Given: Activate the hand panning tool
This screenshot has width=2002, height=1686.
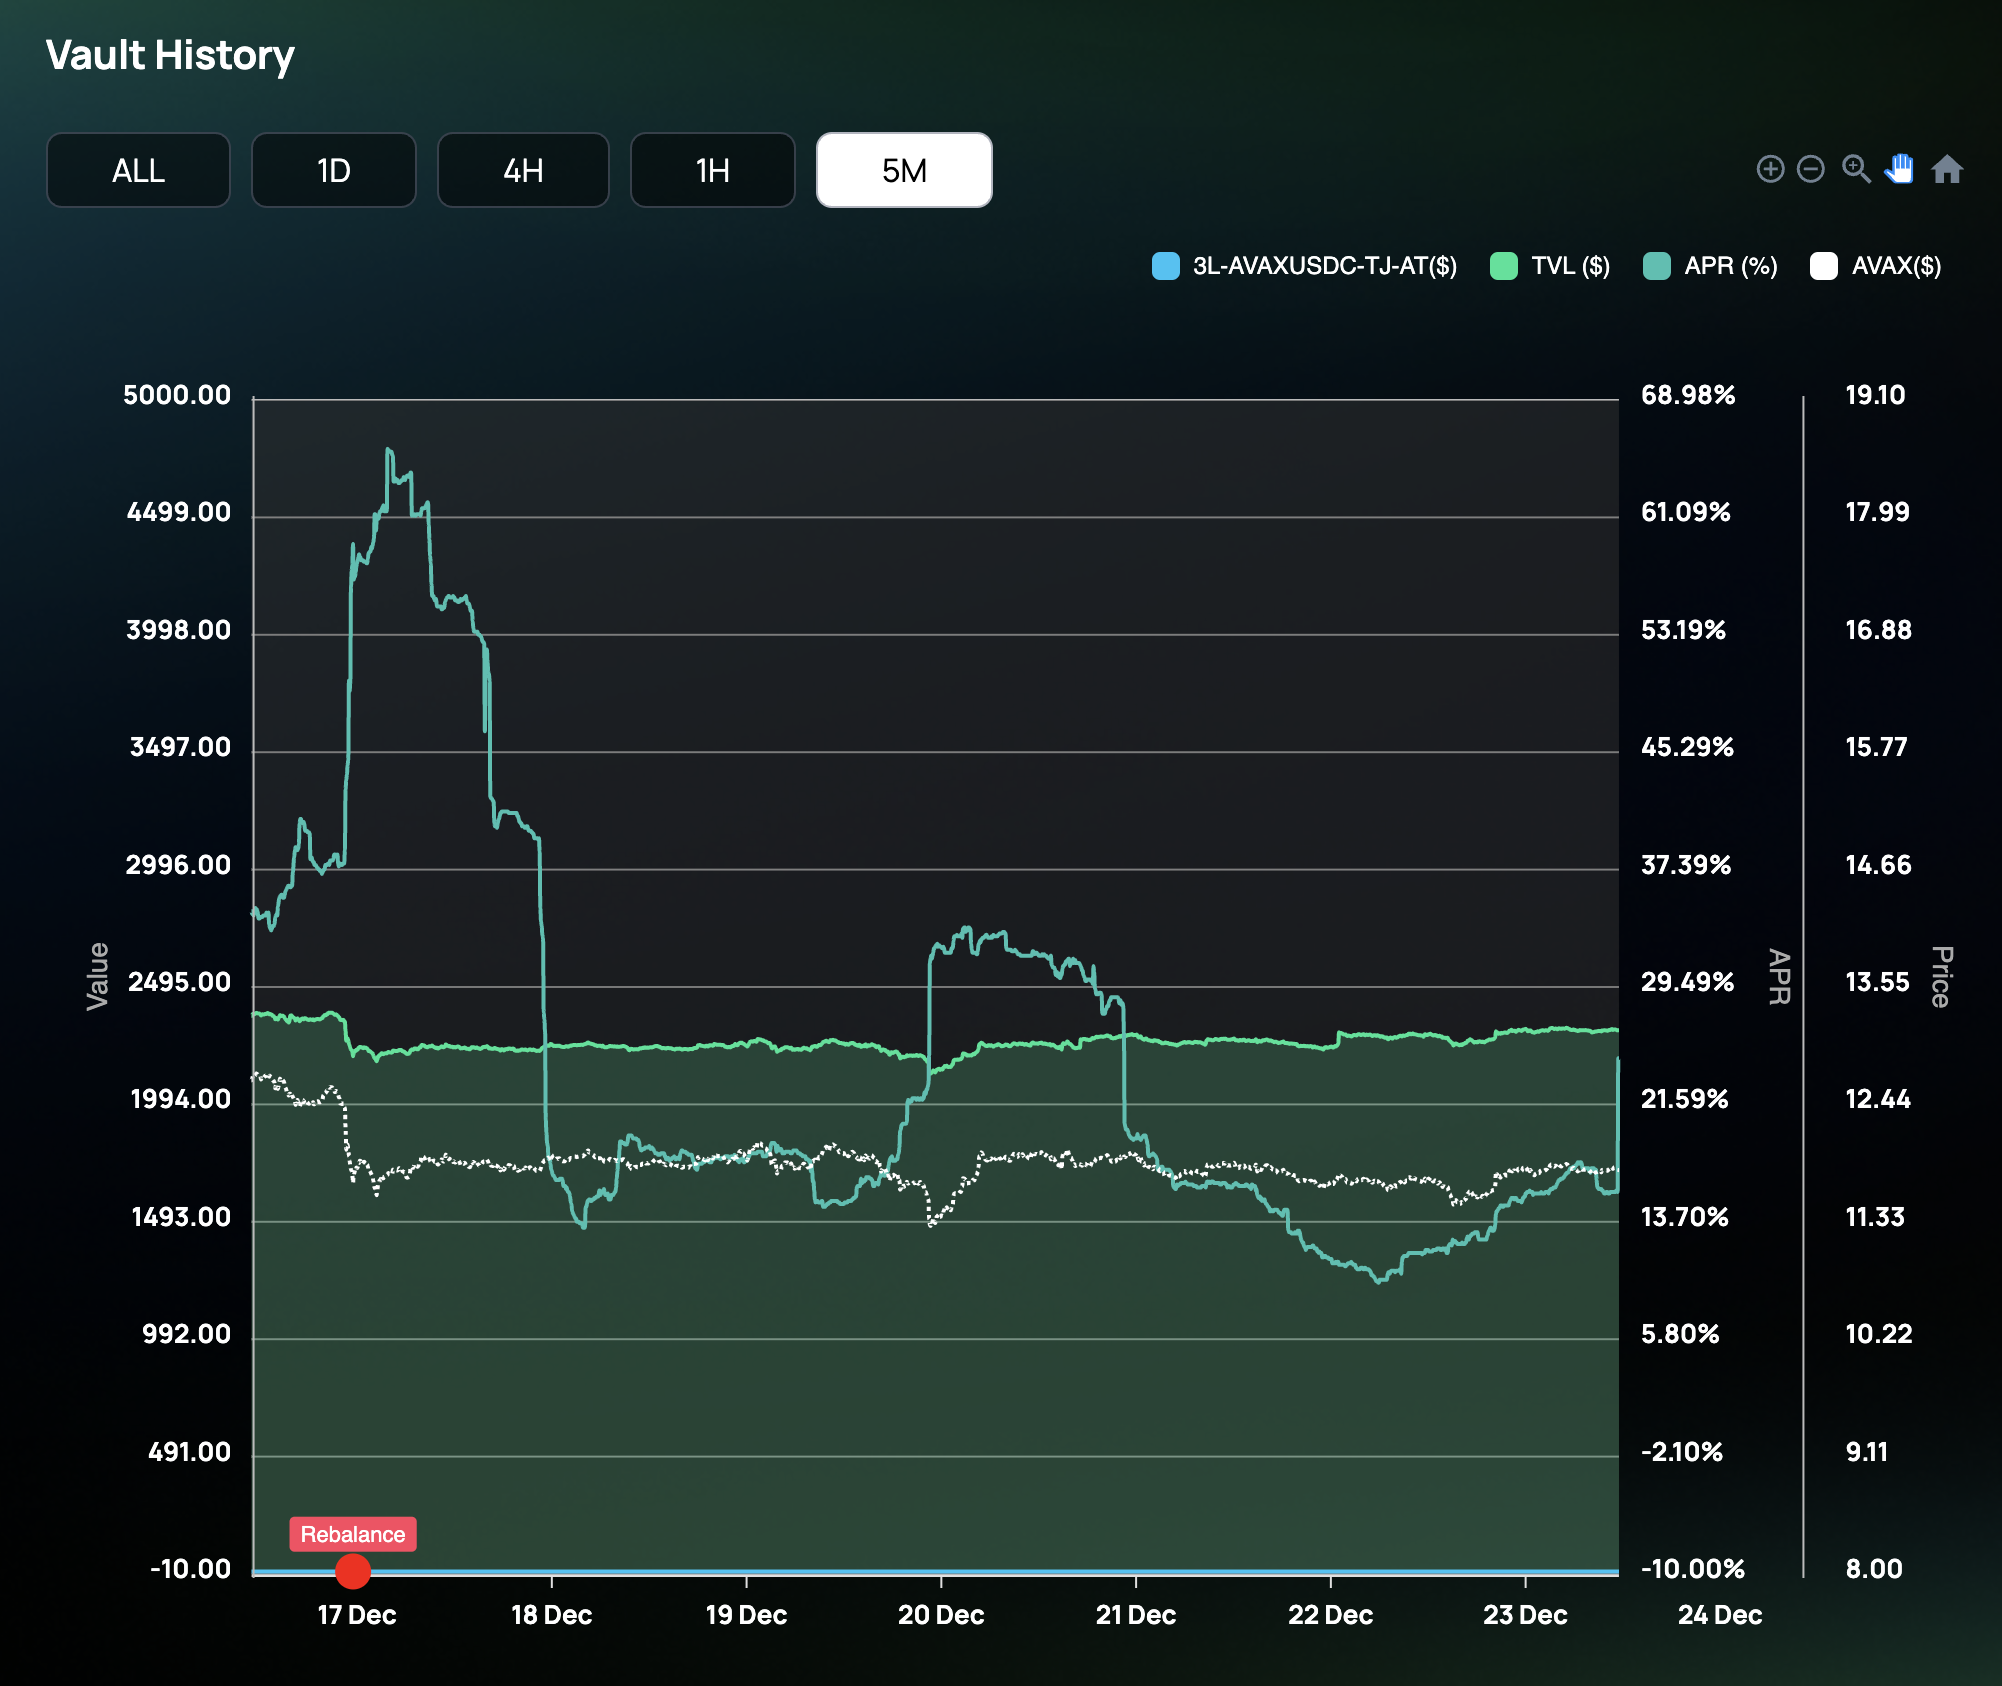Looking at the screenshot, I should coord(1899,169).
